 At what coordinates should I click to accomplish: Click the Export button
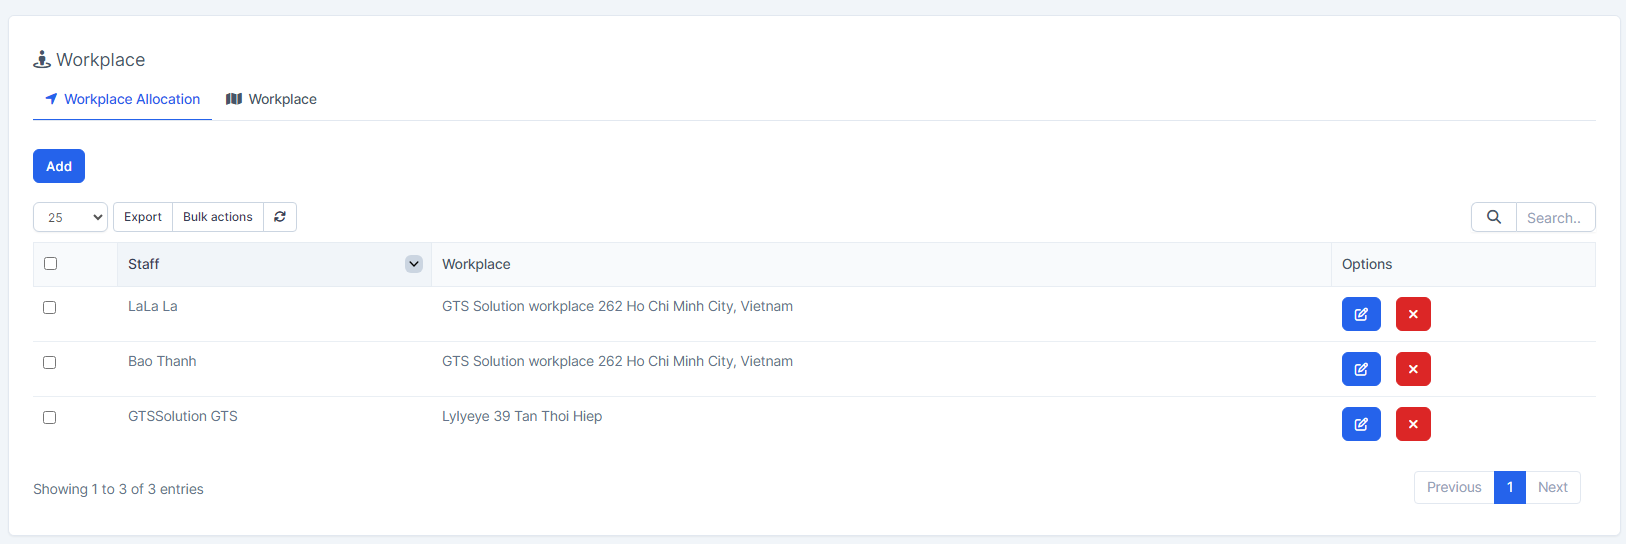[143, 217]
